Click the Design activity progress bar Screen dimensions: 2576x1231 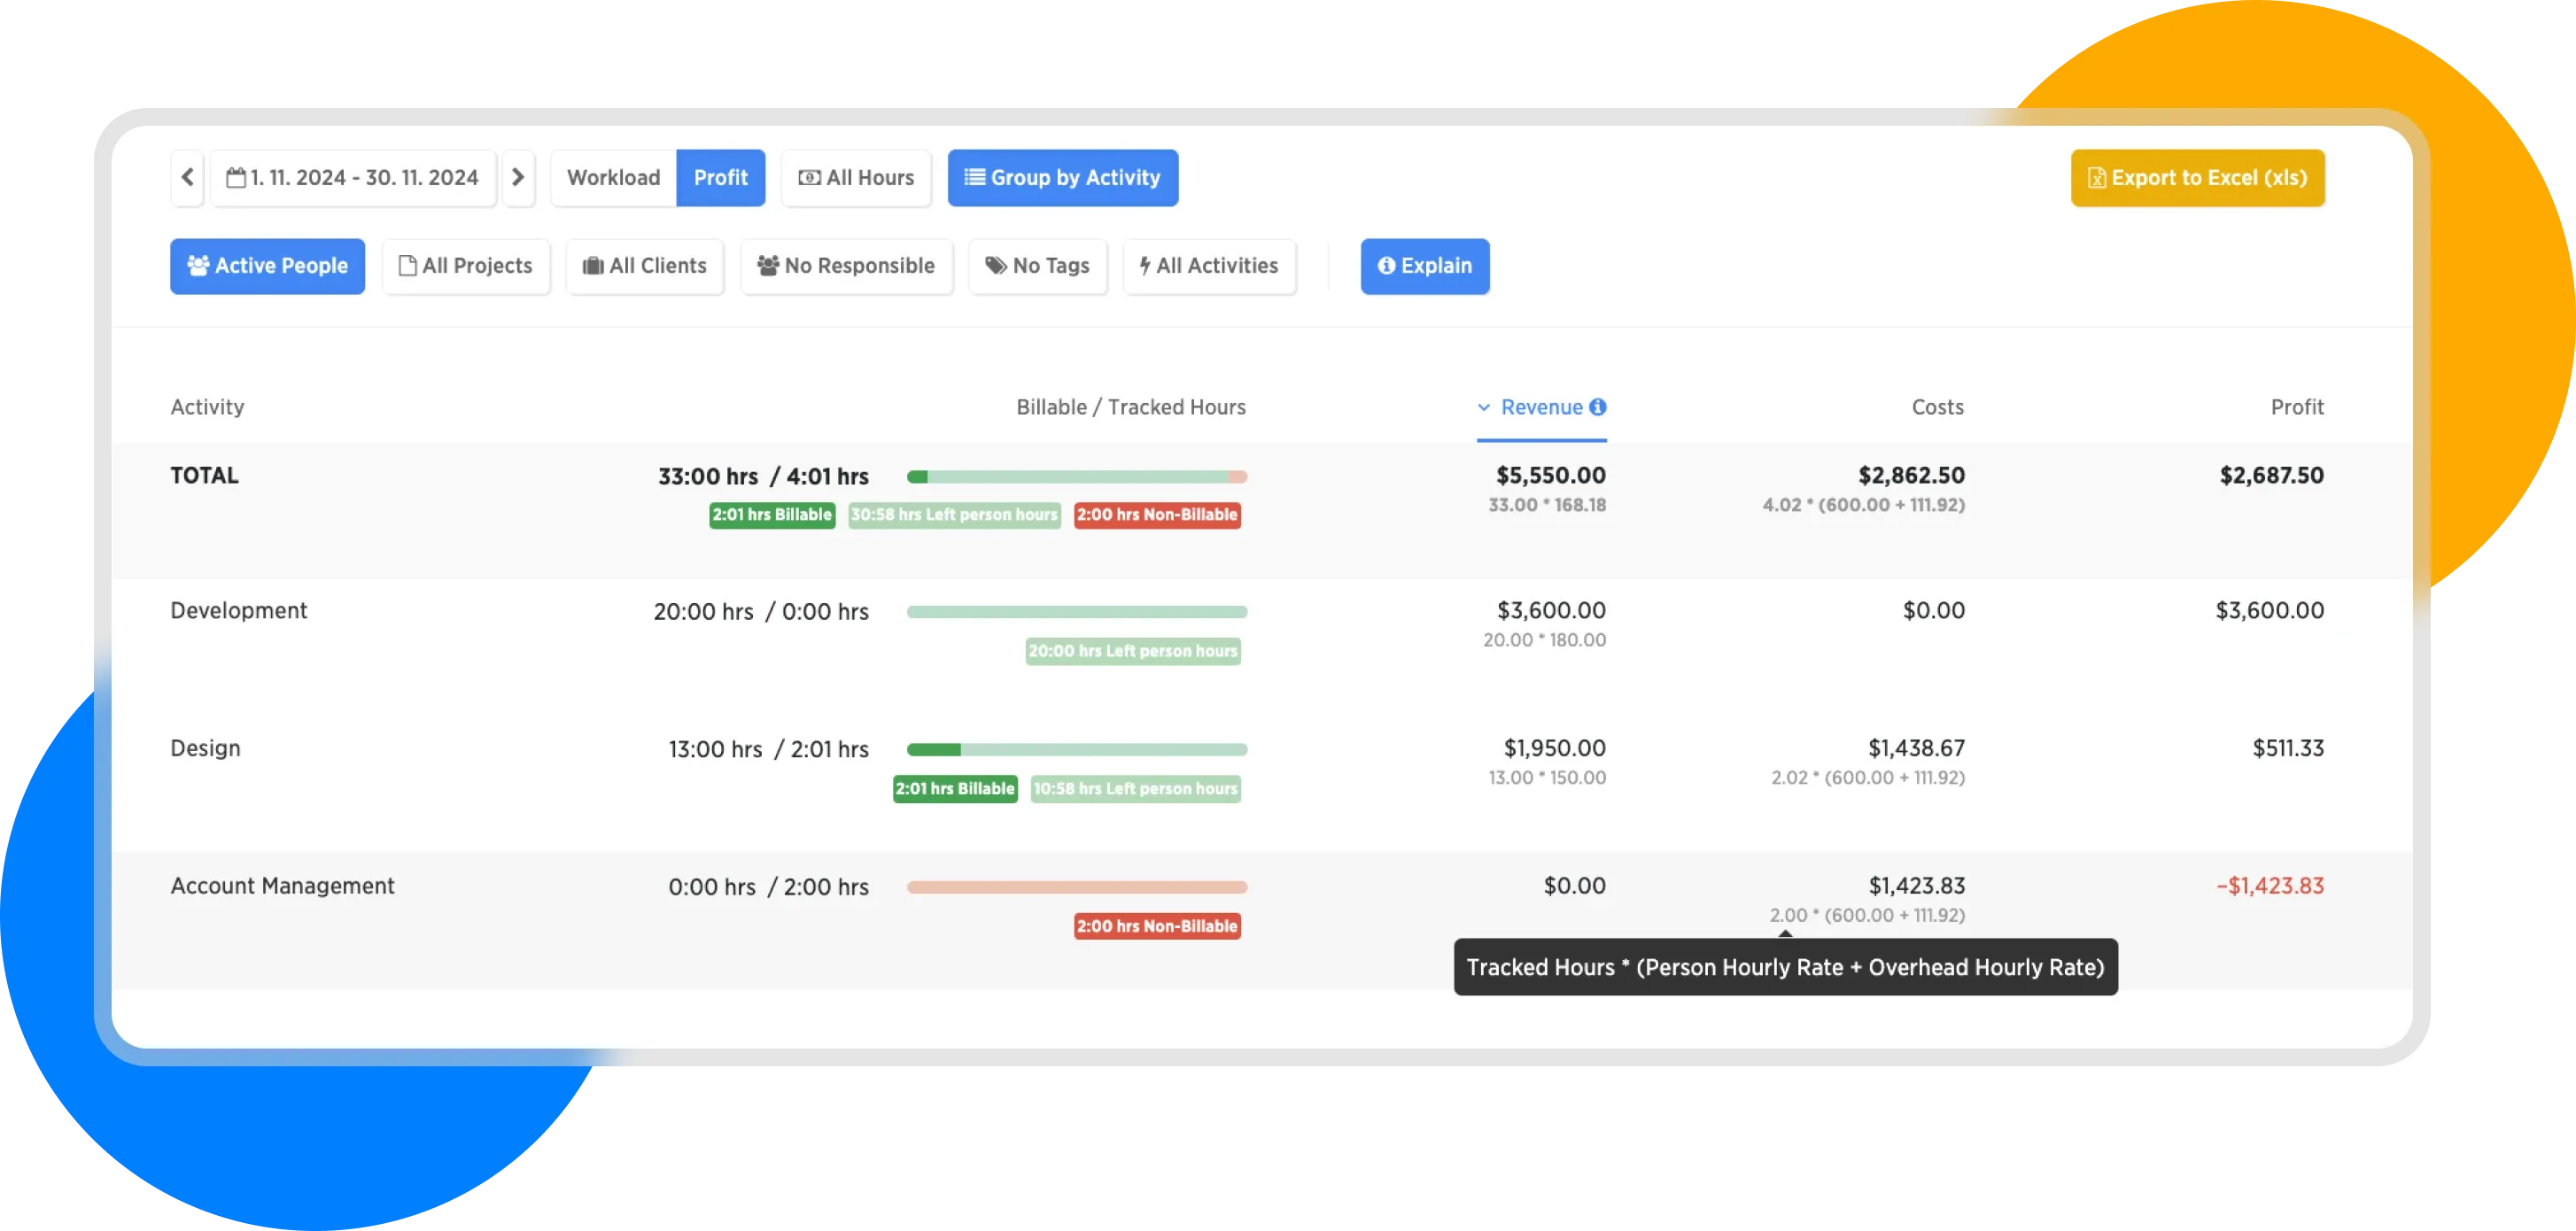1076,749
